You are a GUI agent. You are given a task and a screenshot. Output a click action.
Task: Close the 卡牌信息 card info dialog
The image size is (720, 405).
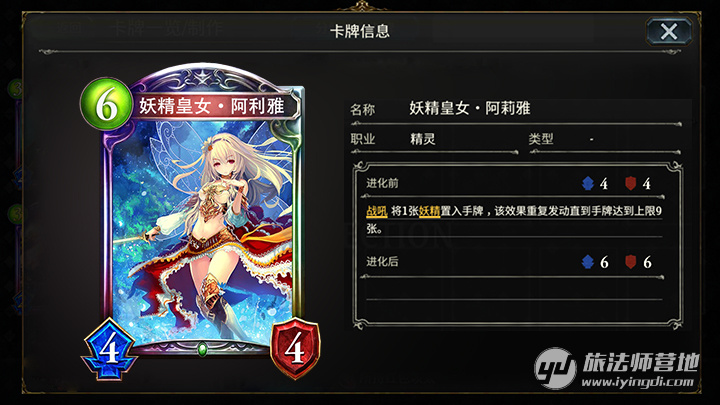[x=669, y=32]
